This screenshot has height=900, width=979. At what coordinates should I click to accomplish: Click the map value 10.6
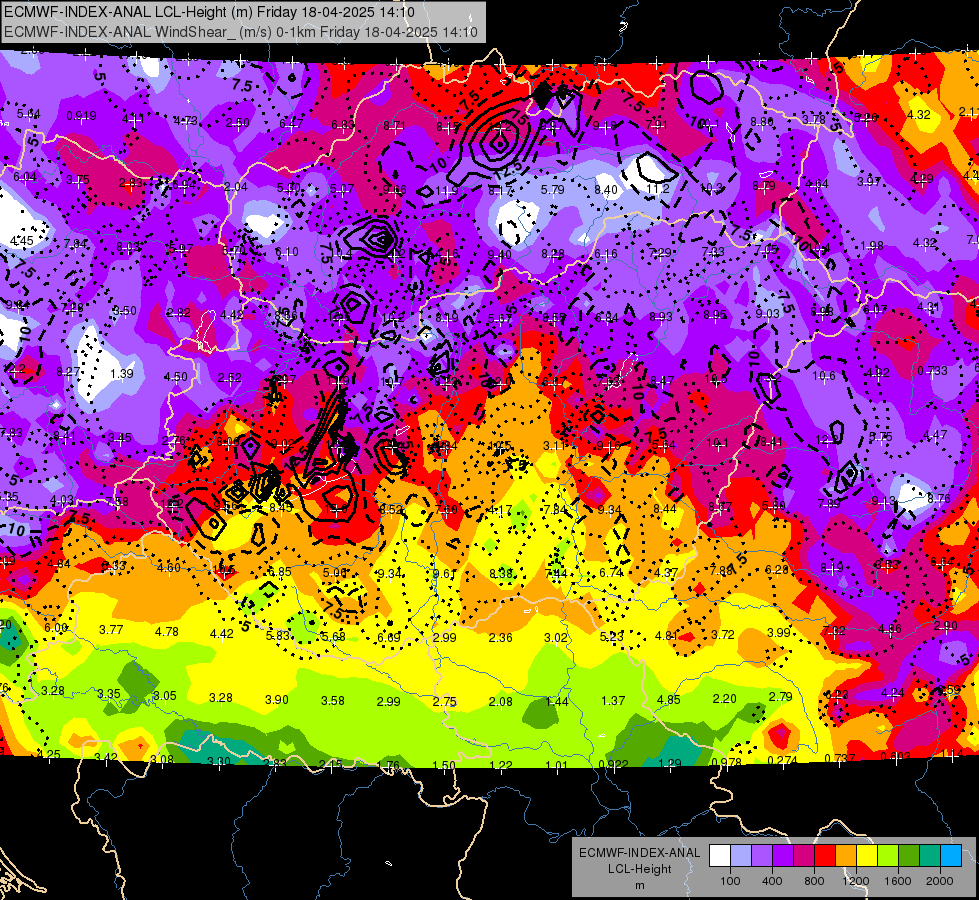824,375
